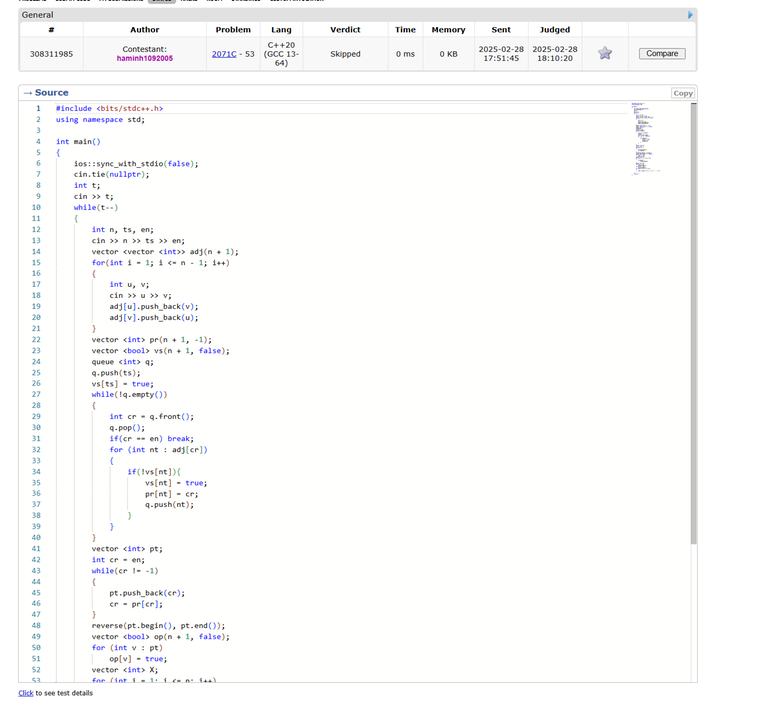Click to see test details link
Image resolution: width=768 pixels, height=712 pixels.
pyautogui.click(x=25, y=693)
